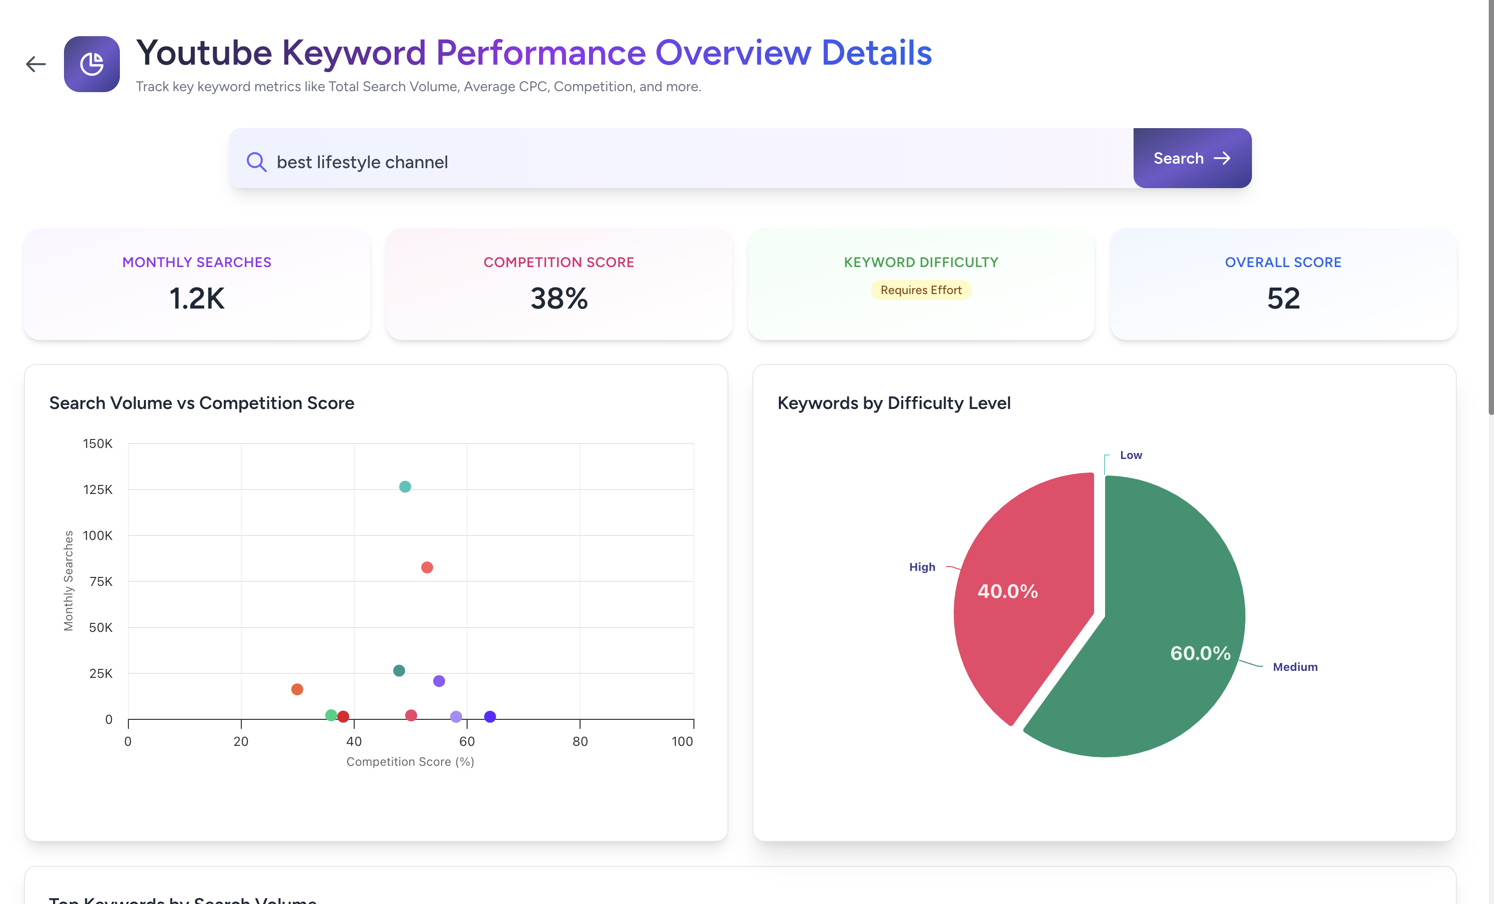
Task: Click the magnifying glass search icon
Action: (x=257, y=162)
